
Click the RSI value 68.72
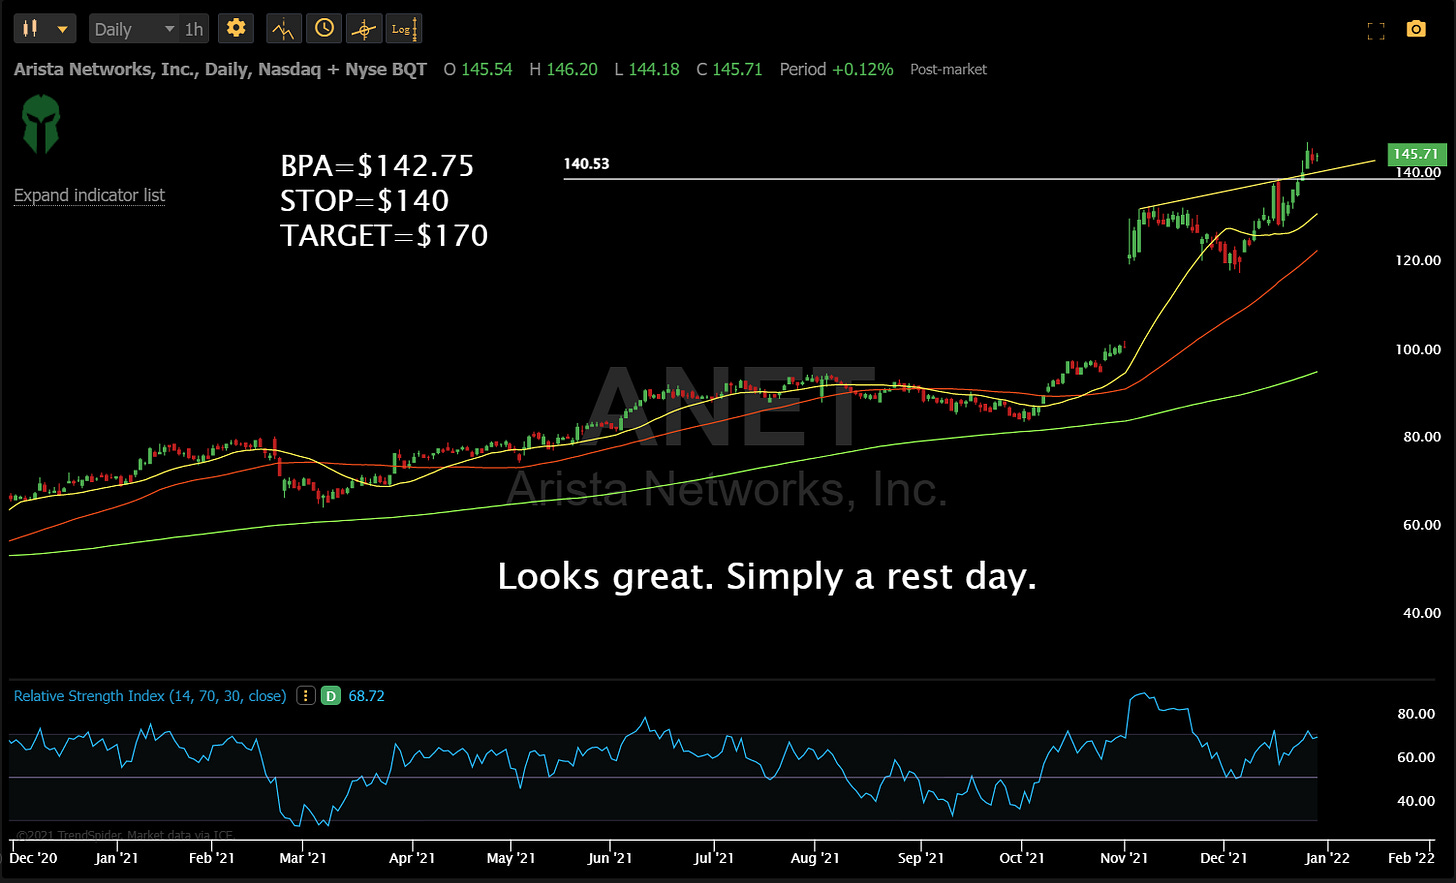367,696
